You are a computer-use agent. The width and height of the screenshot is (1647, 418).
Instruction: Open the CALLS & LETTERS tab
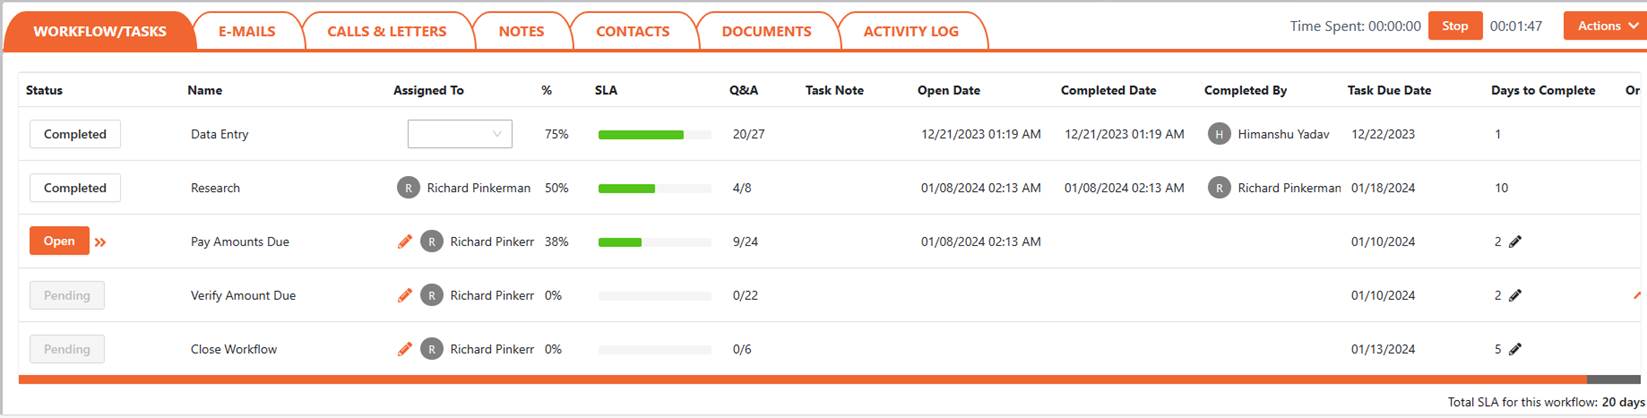point(387,31)
